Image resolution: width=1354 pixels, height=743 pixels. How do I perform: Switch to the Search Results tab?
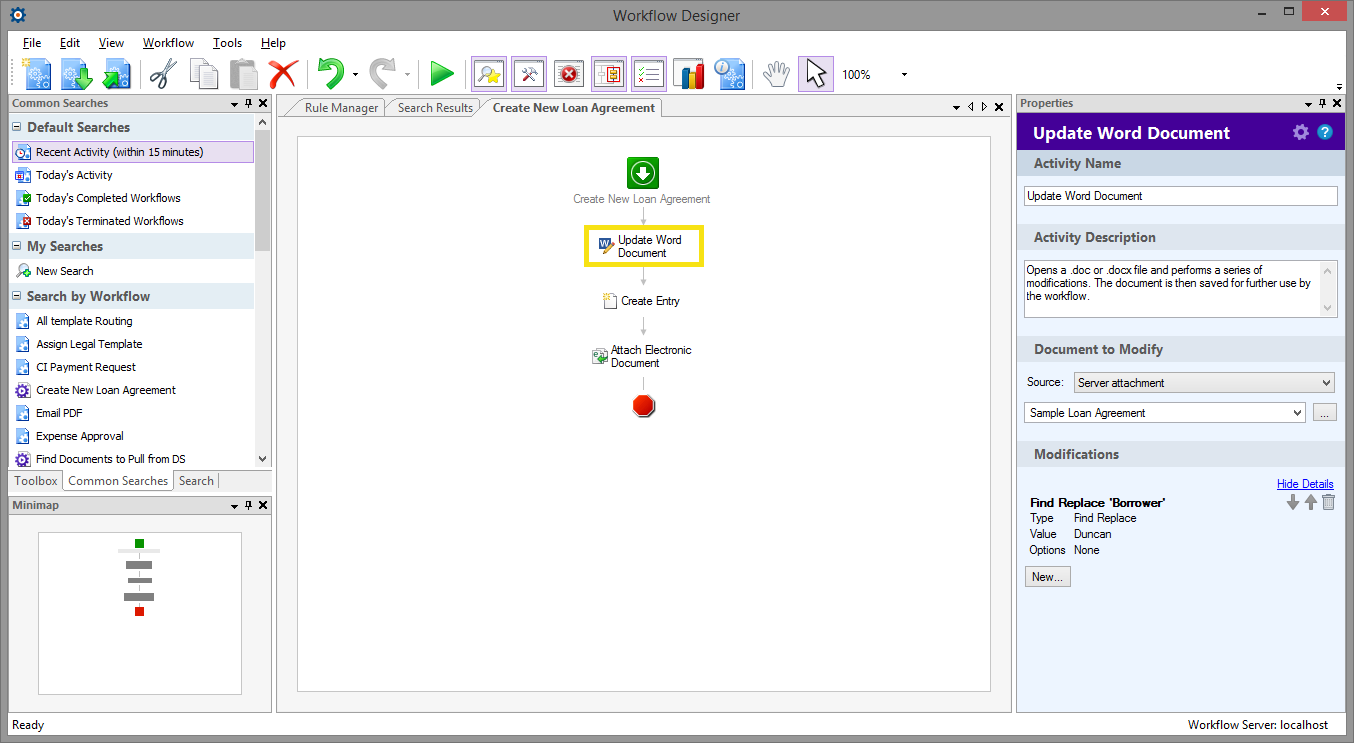[435, 108]
